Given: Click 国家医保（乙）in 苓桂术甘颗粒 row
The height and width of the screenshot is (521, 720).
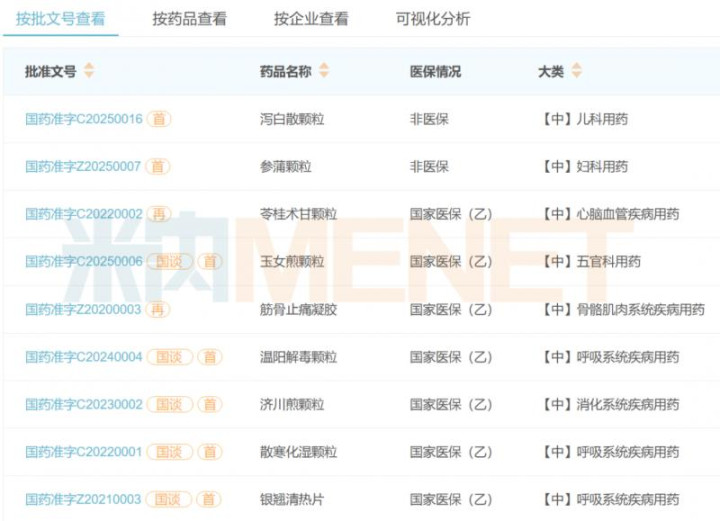Looking at the screenshot, I should 451,214.
